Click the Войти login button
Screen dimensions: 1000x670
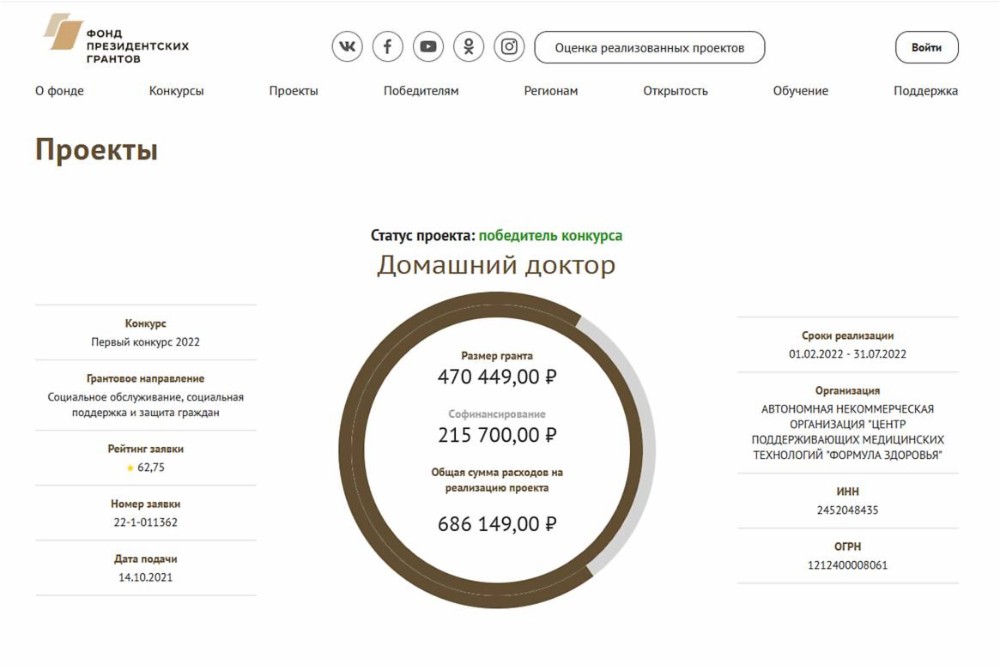point(926,47)
